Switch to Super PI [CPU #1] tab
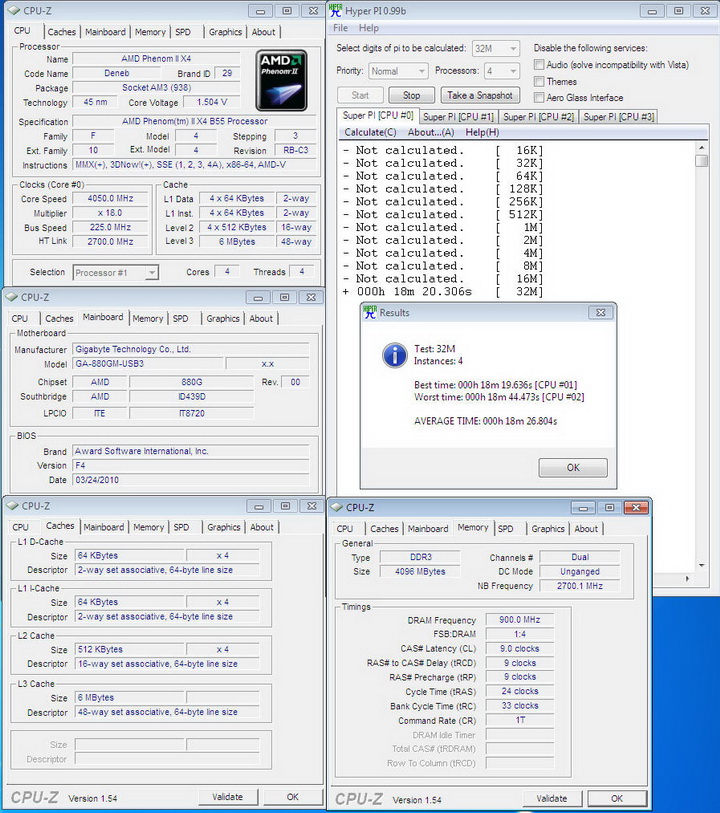 click(x=458, y=117)
